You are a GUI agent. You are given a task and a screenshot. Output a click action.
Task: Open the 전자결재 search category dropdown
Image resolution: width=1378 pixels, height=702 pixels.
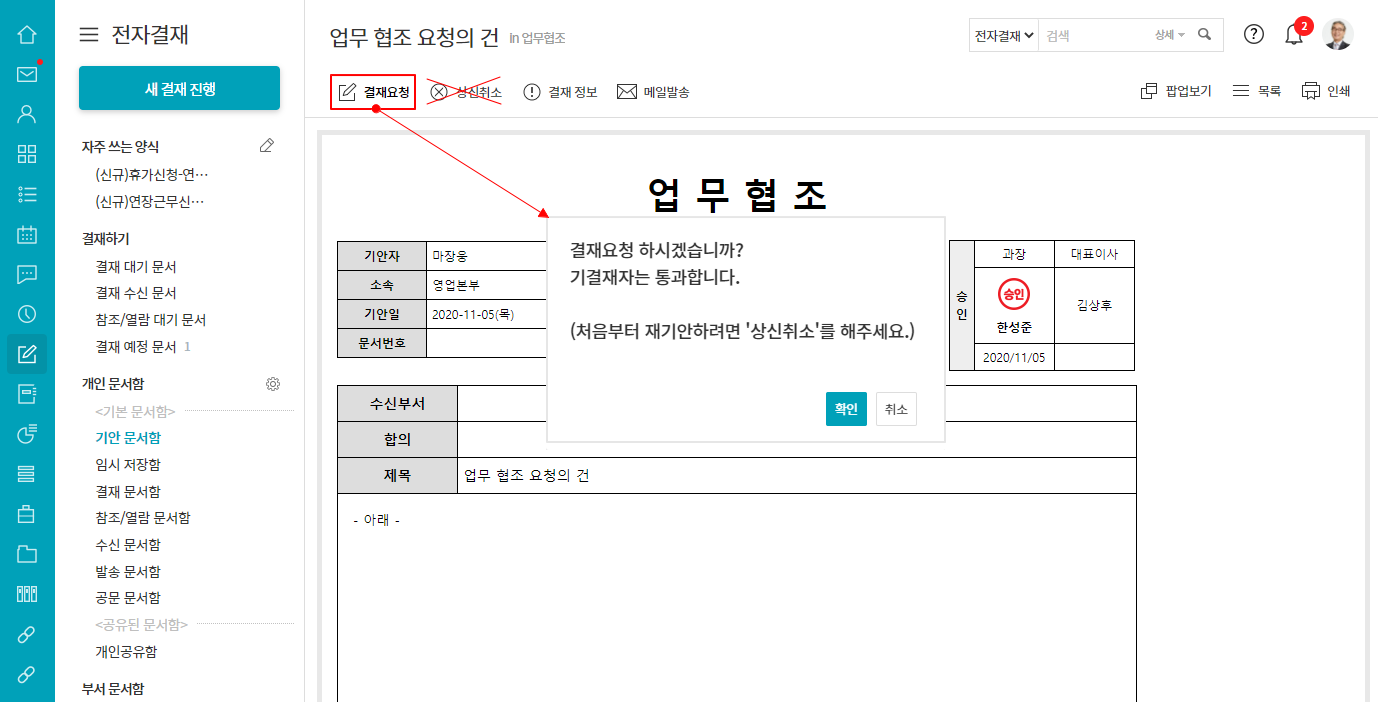point(1003,35)
